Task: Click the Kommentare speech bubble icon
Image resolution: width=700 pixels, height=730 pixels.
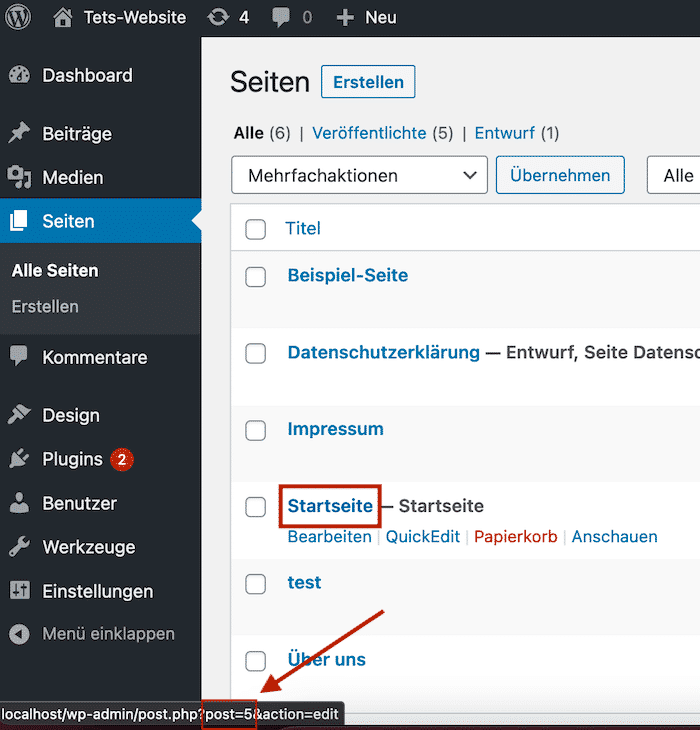Action: click(19, 356)
